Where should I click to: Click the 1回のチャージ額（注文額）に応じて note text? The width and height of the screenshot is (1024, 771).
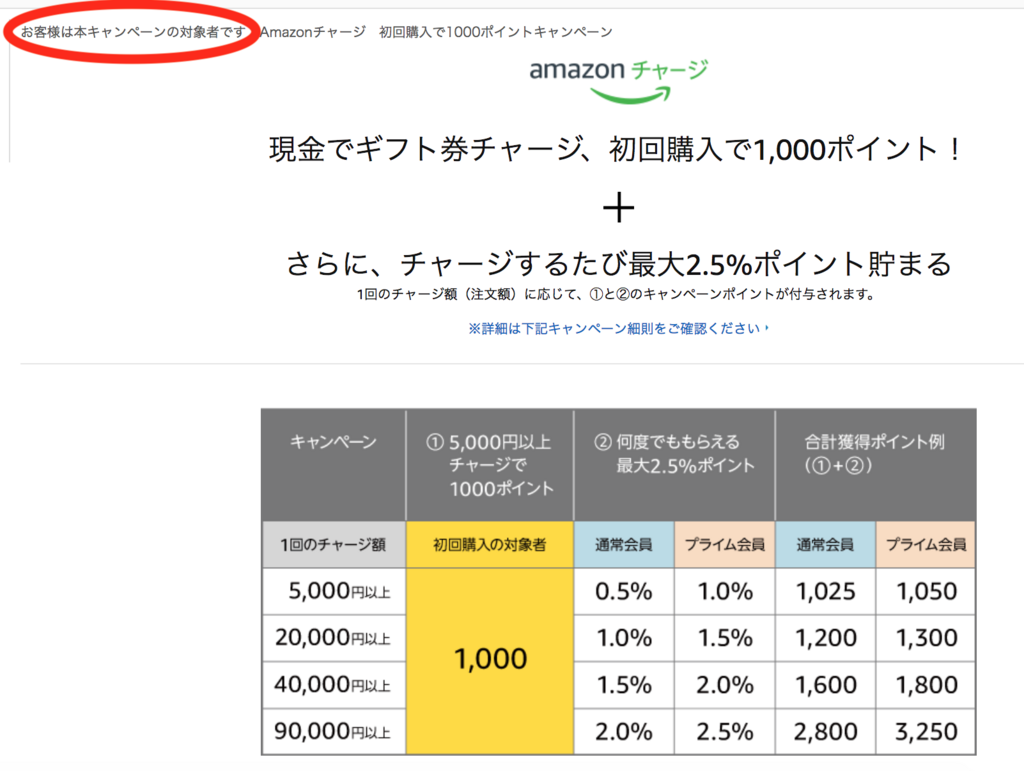615,294
